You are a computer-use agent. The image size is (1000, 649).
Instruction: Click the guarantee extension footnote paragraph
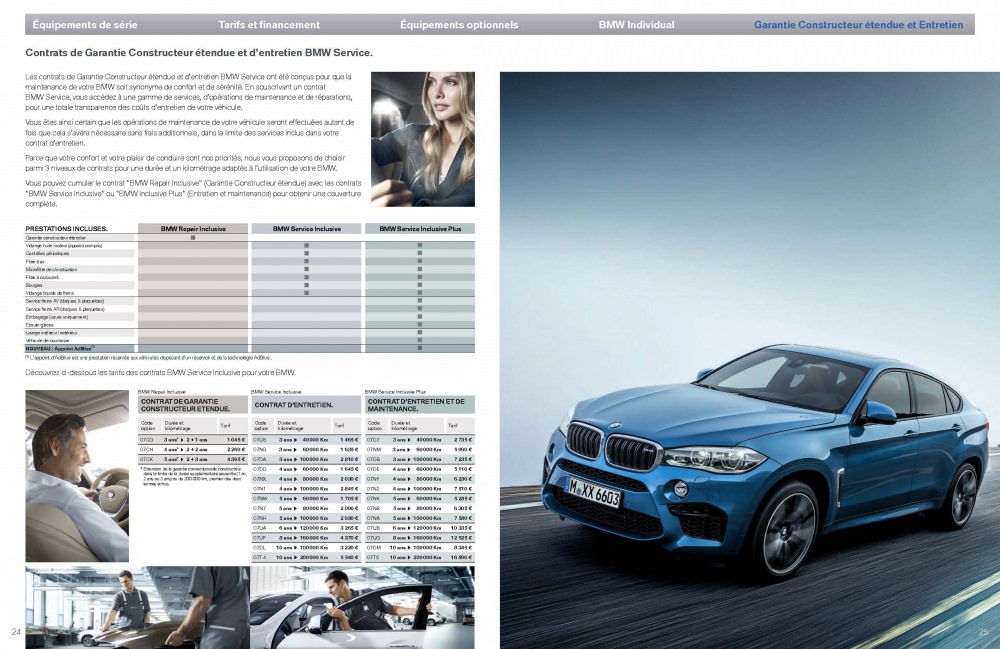[x=193, y=476]
